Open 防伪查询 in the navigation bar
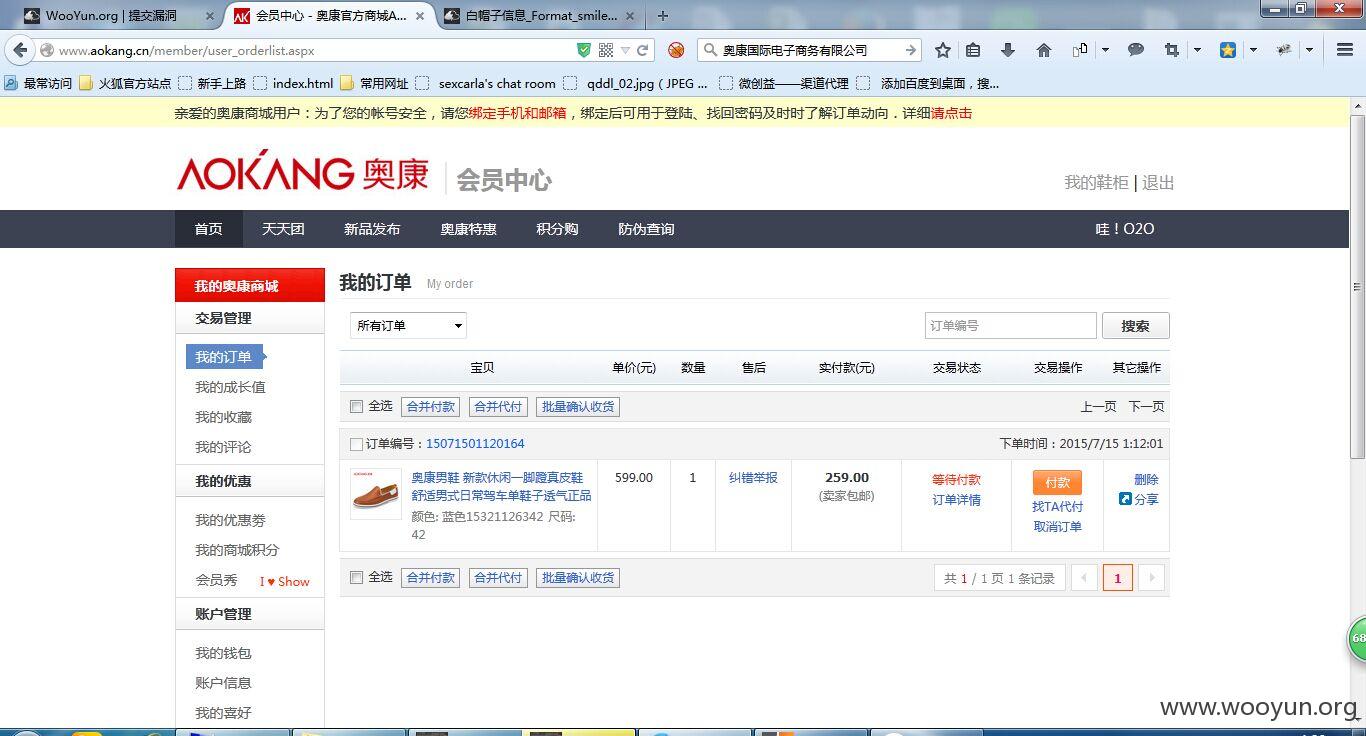 click(646, 229)
